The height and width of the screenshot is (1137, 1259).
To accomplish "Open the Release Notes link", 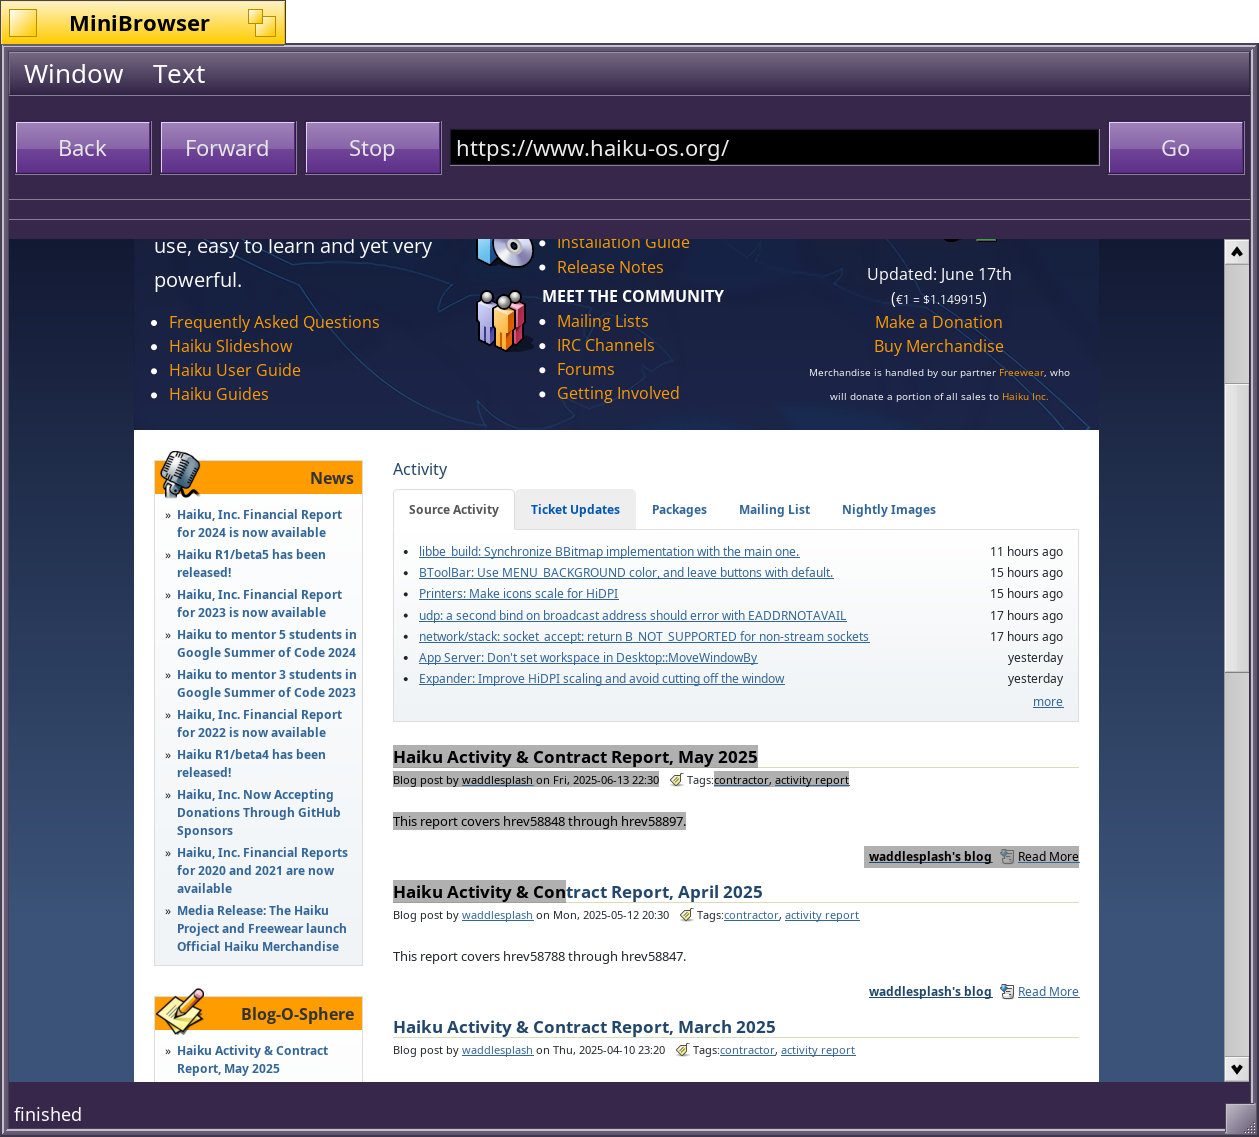I will [610, 267].
